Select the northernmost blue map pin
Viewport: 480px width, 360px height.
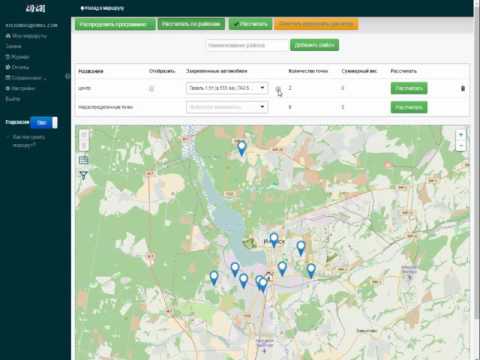point(242,148)
